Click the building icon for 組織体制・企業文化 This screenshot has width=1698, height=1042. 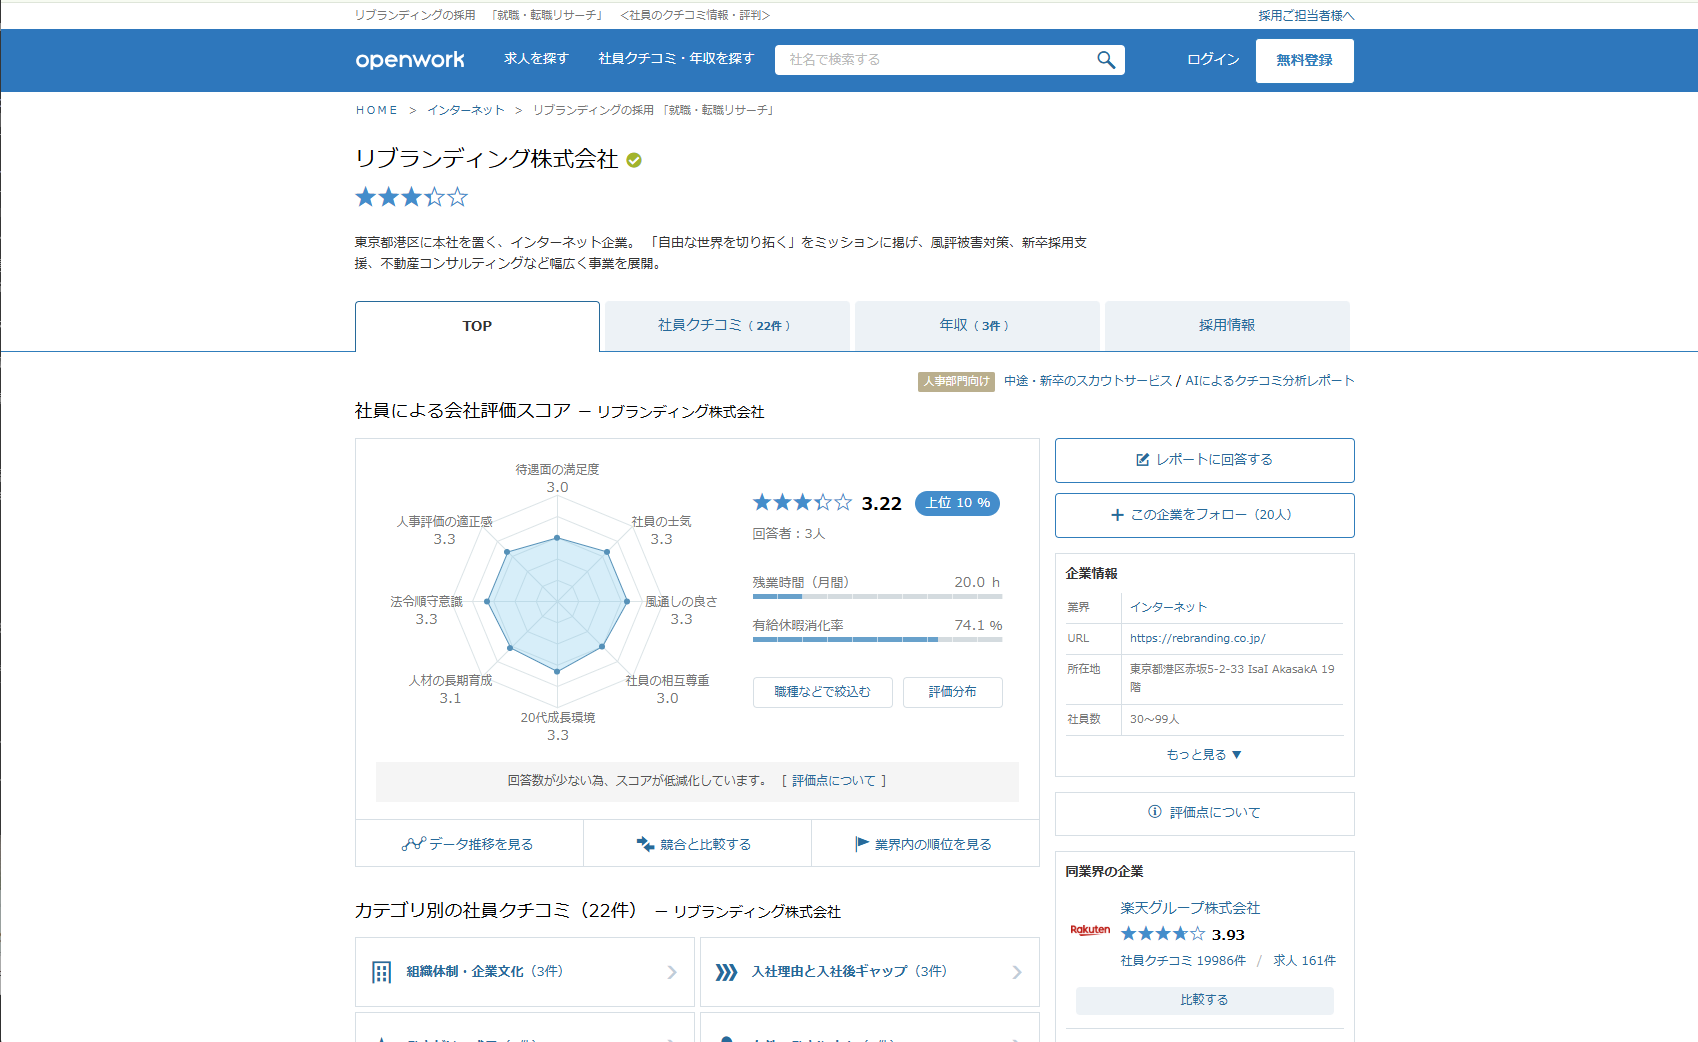(x=382, y=972)
